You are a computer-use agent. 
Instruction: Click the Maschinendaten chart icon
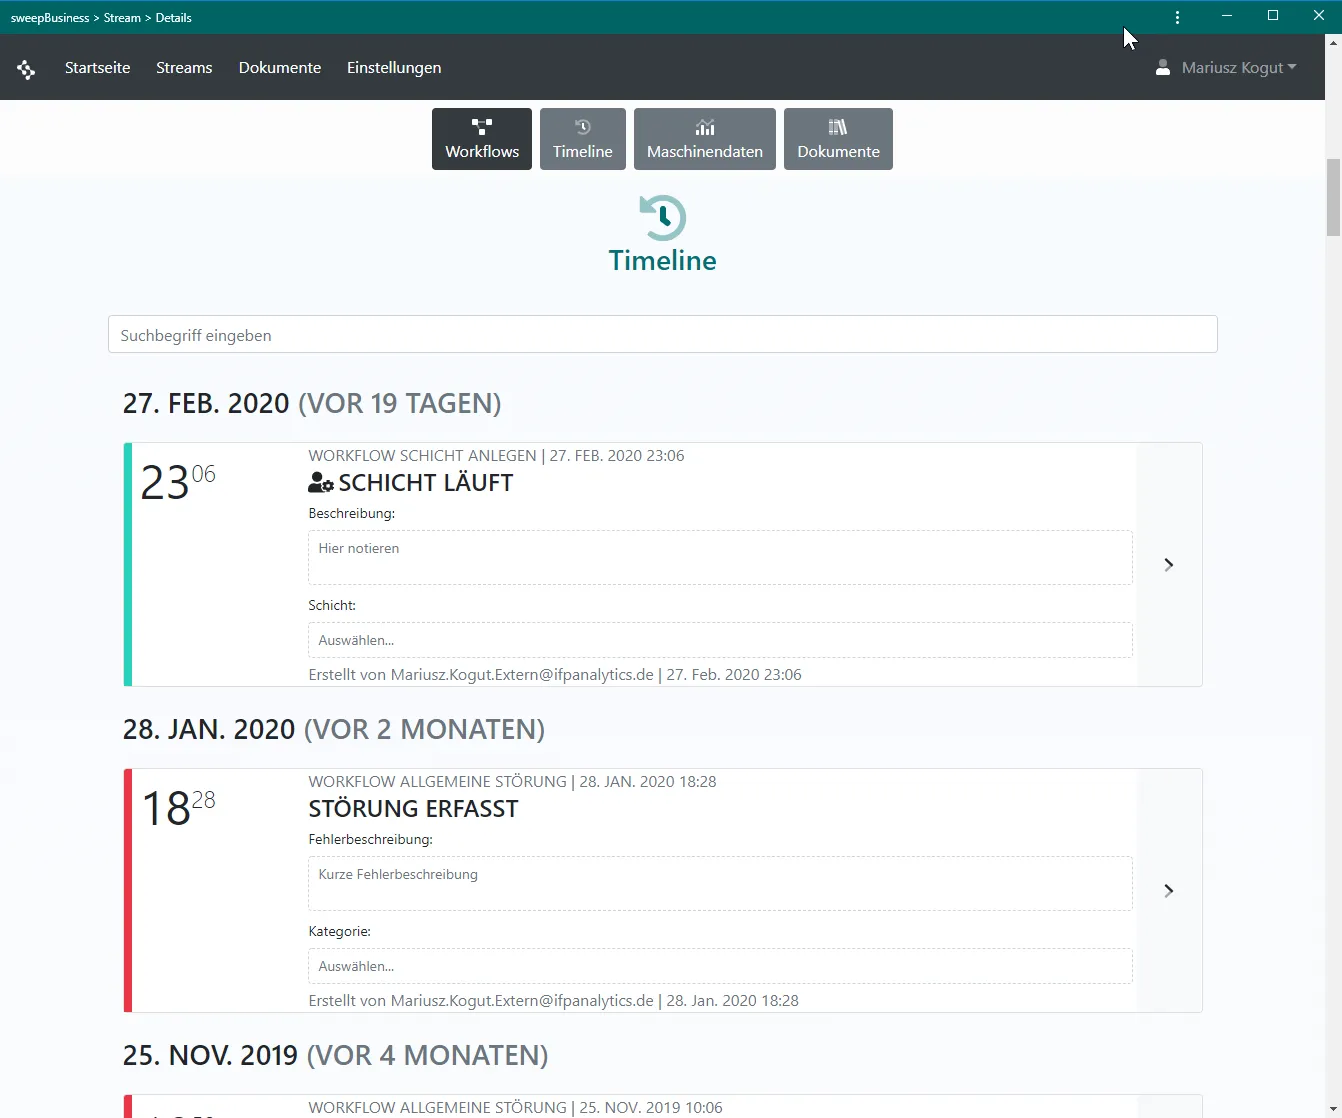[x=704, y=127]
